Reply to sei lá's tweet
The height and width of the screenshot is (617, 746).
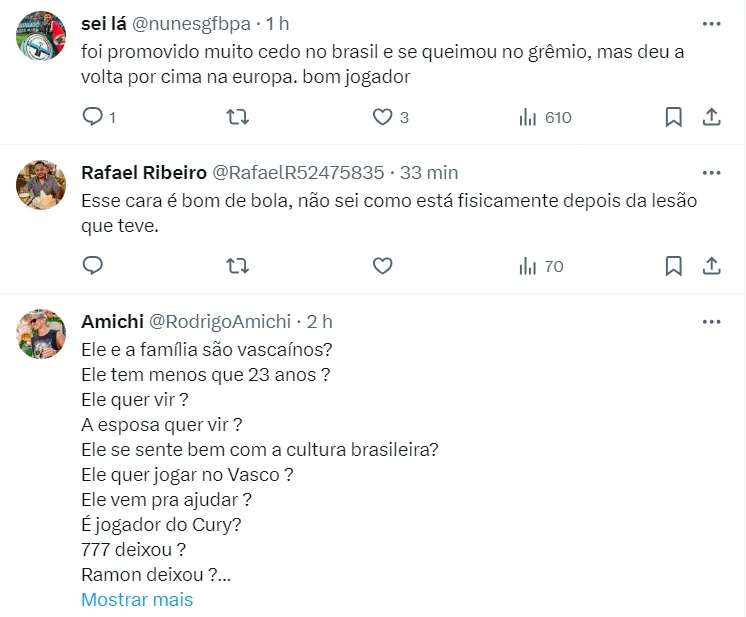(x=93, y=117)
